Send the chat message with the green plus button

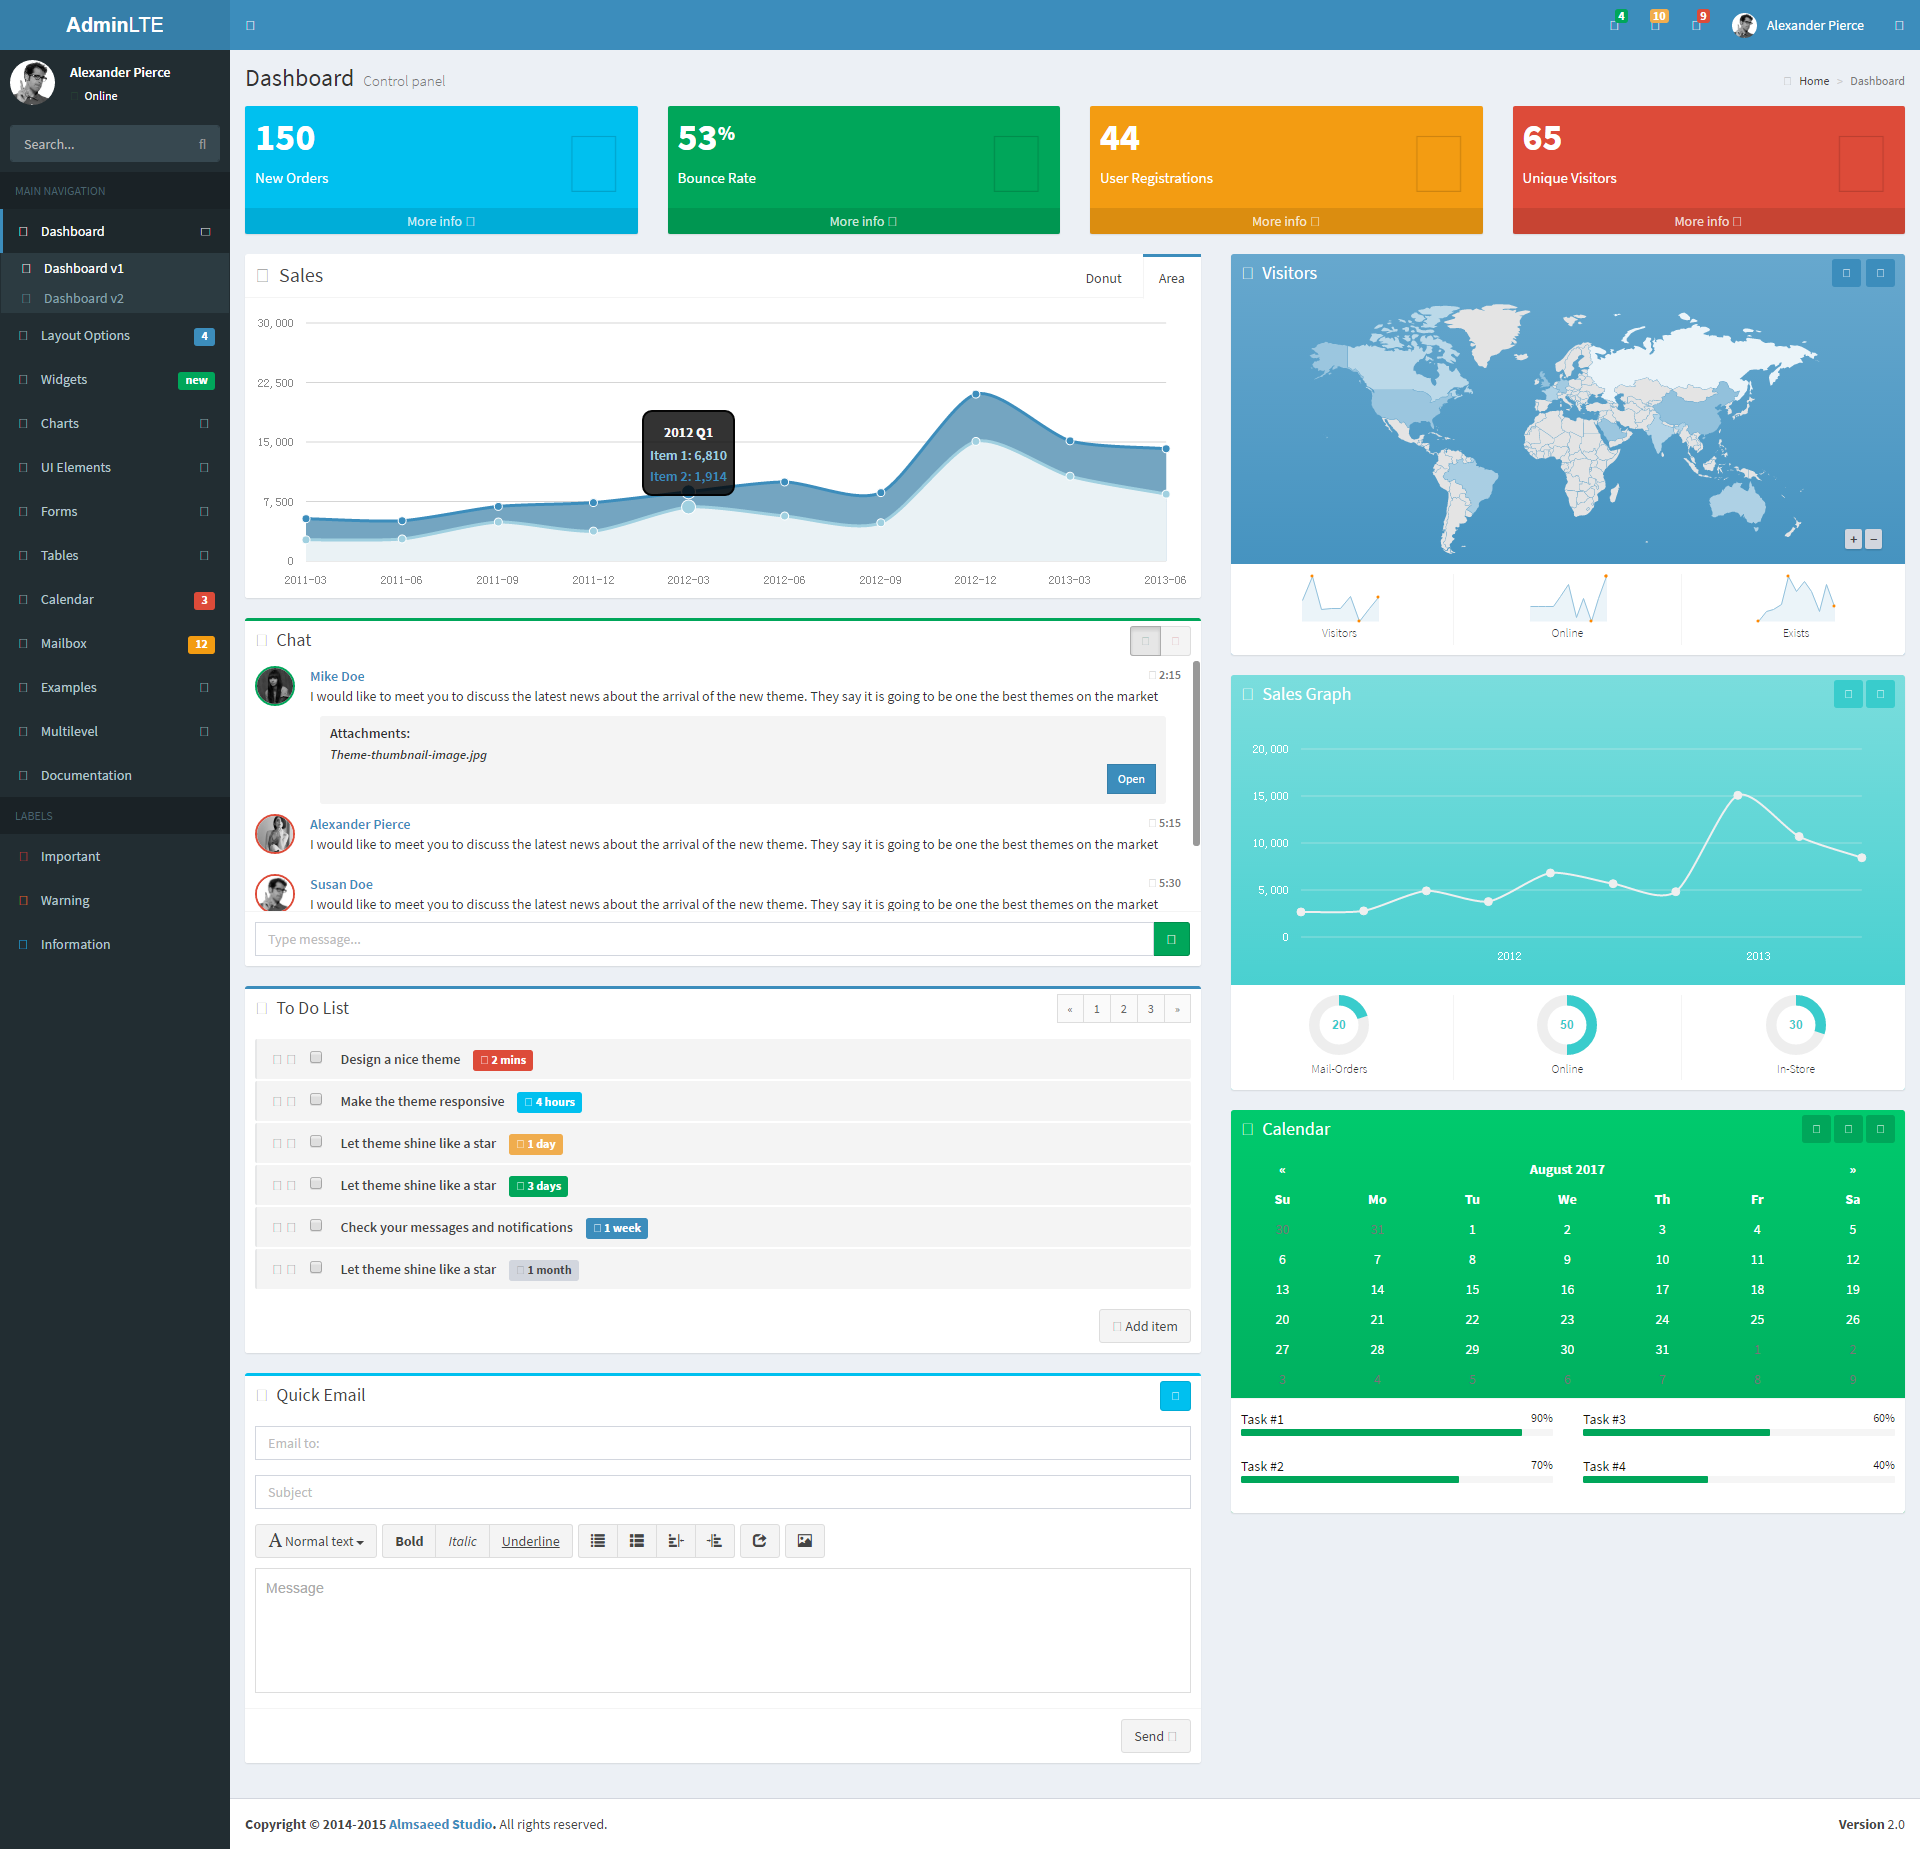1172,939
